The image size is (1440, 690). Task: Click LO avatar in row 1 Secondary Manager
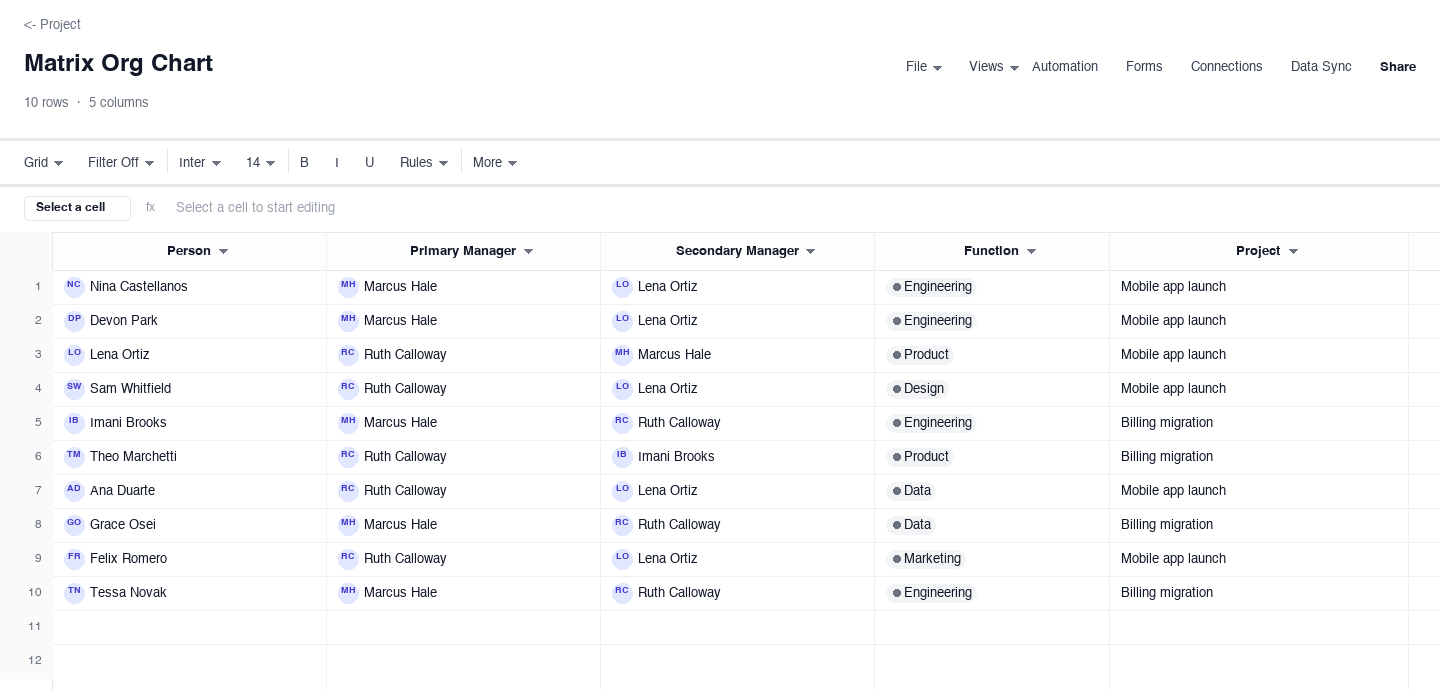point(622,287)
